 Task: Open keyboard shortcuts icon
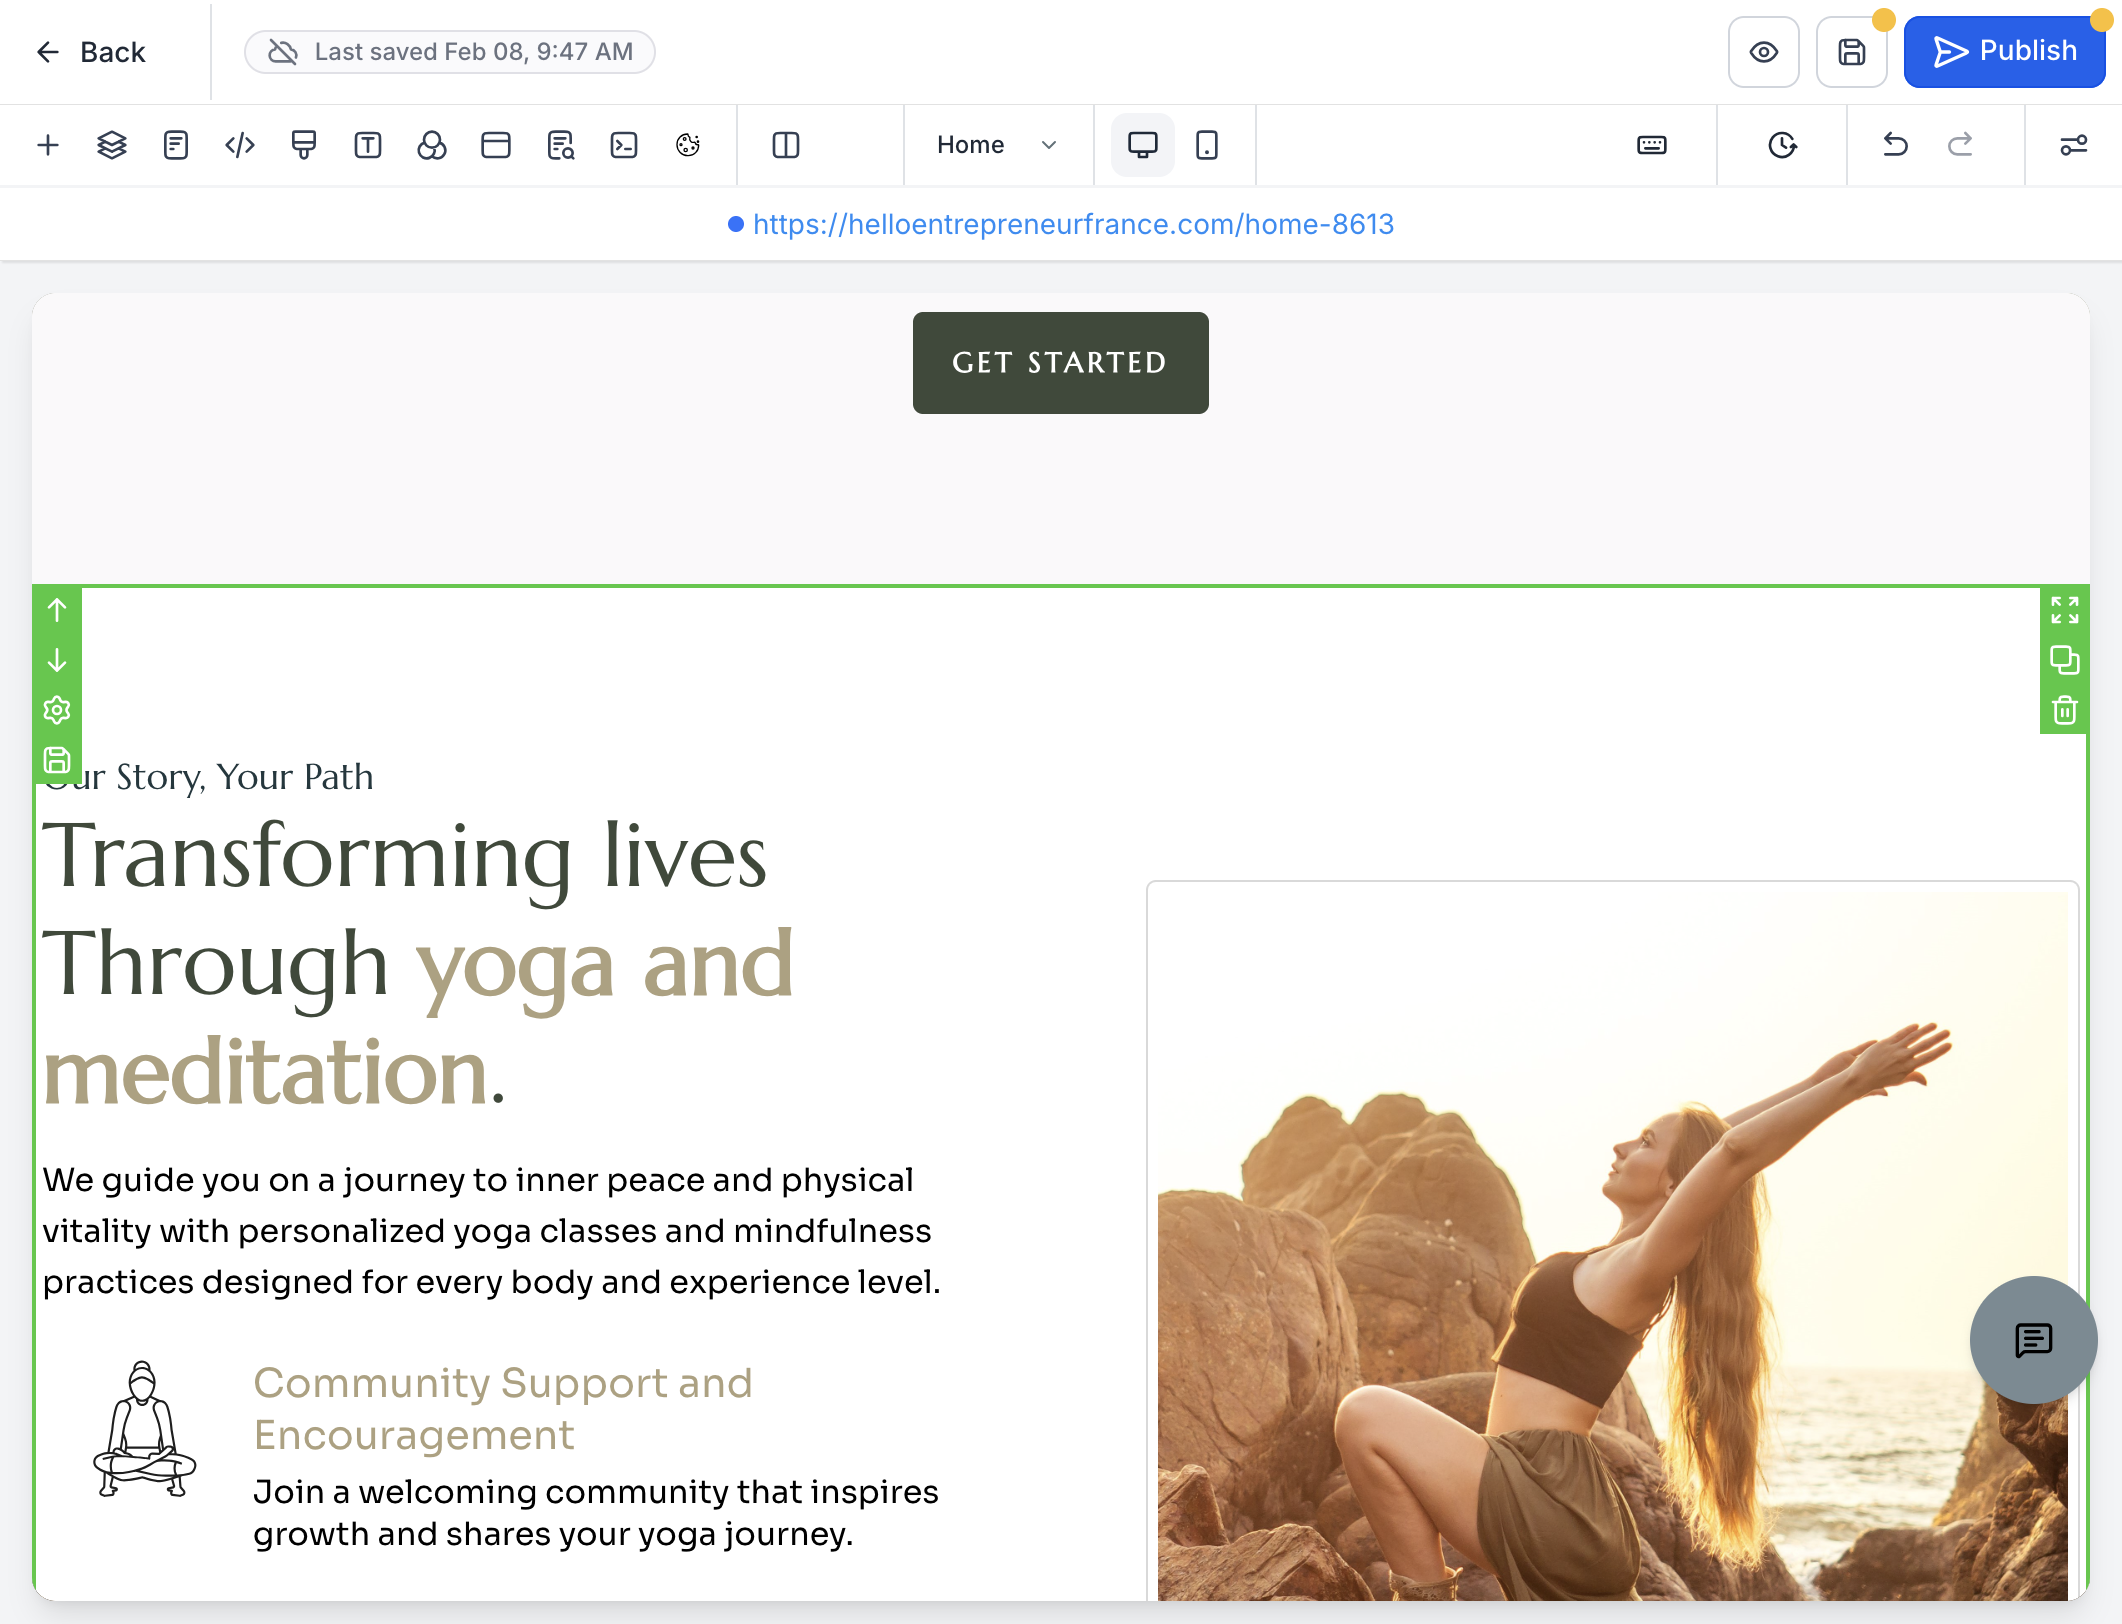point(1652,146)
